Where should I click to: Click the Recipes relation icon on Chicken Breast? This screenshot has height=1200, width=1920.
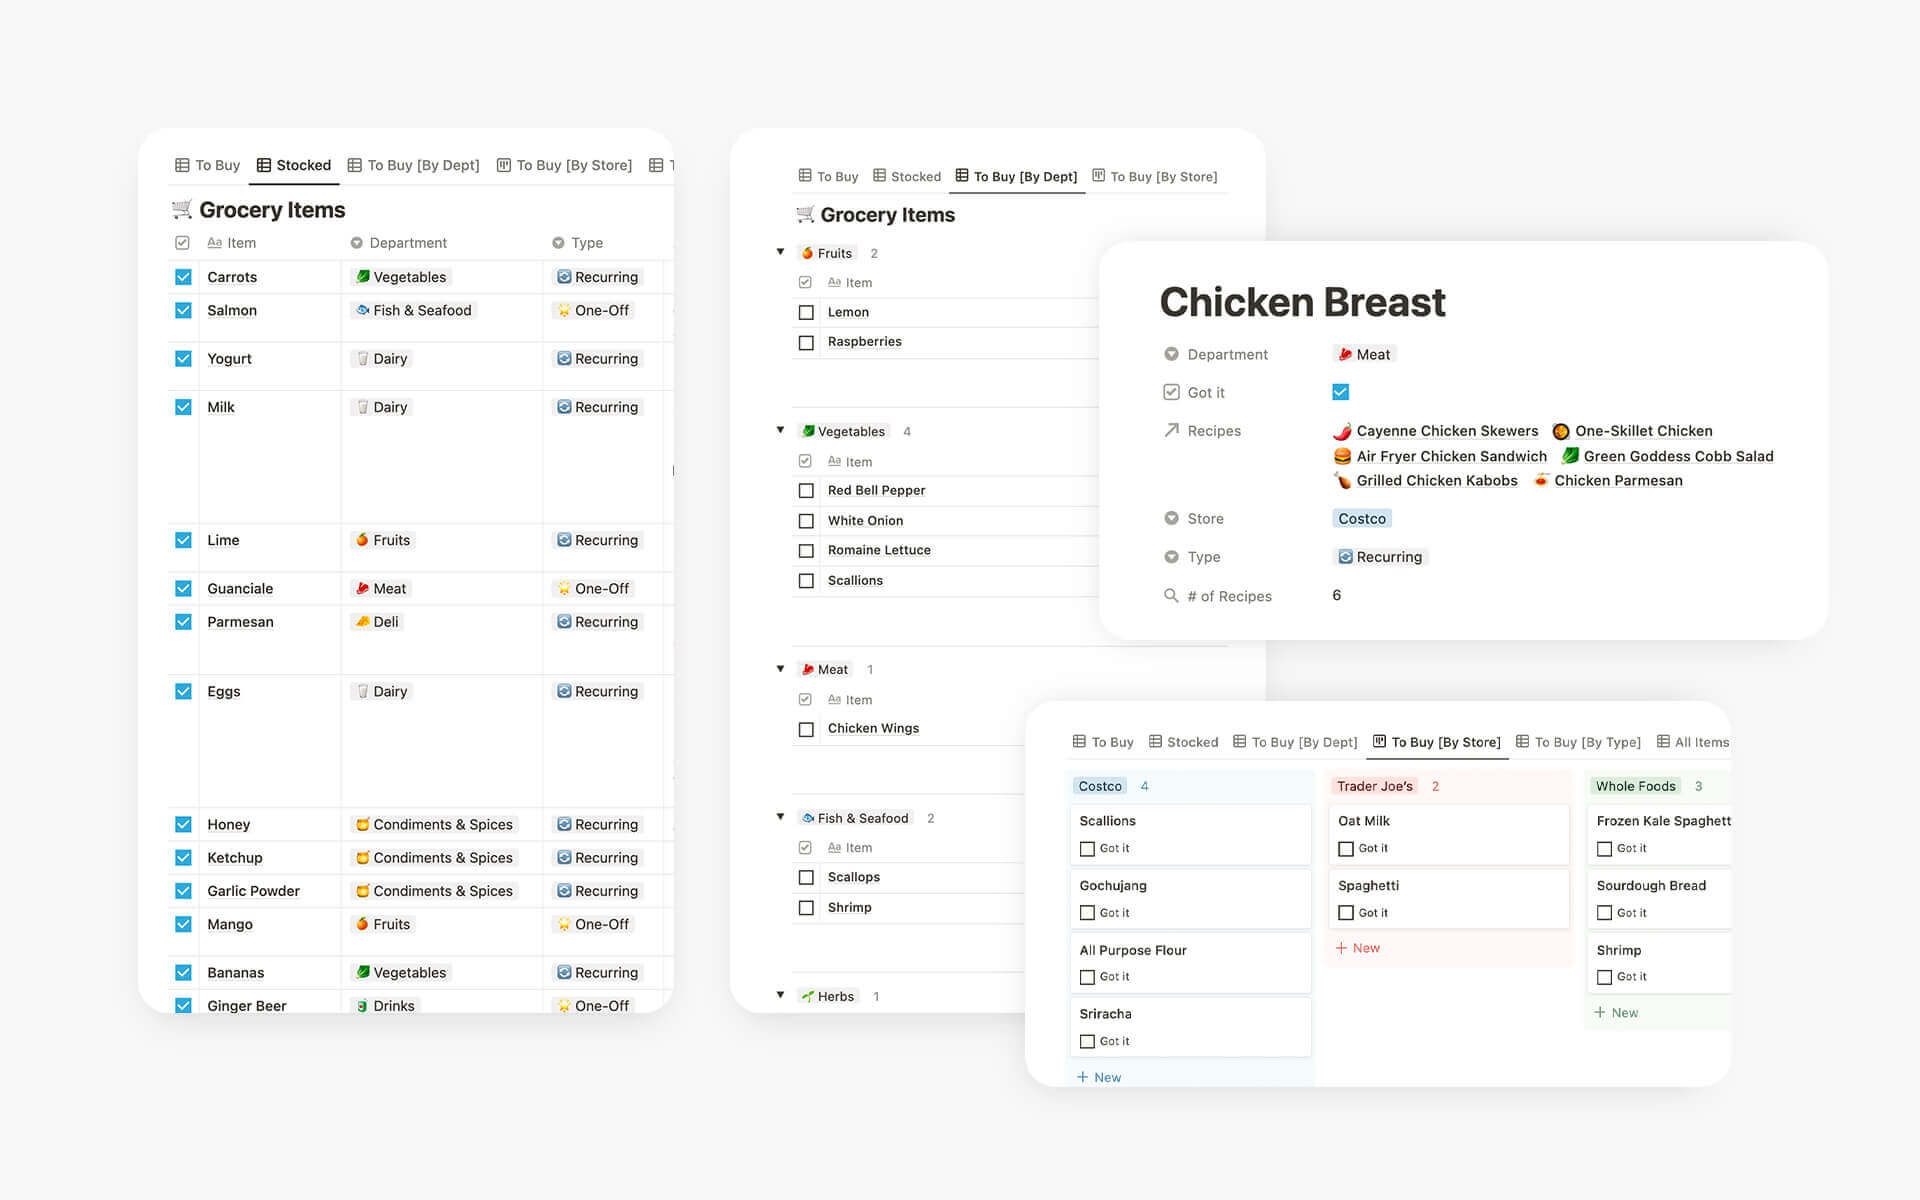[x=1169, y=430]
